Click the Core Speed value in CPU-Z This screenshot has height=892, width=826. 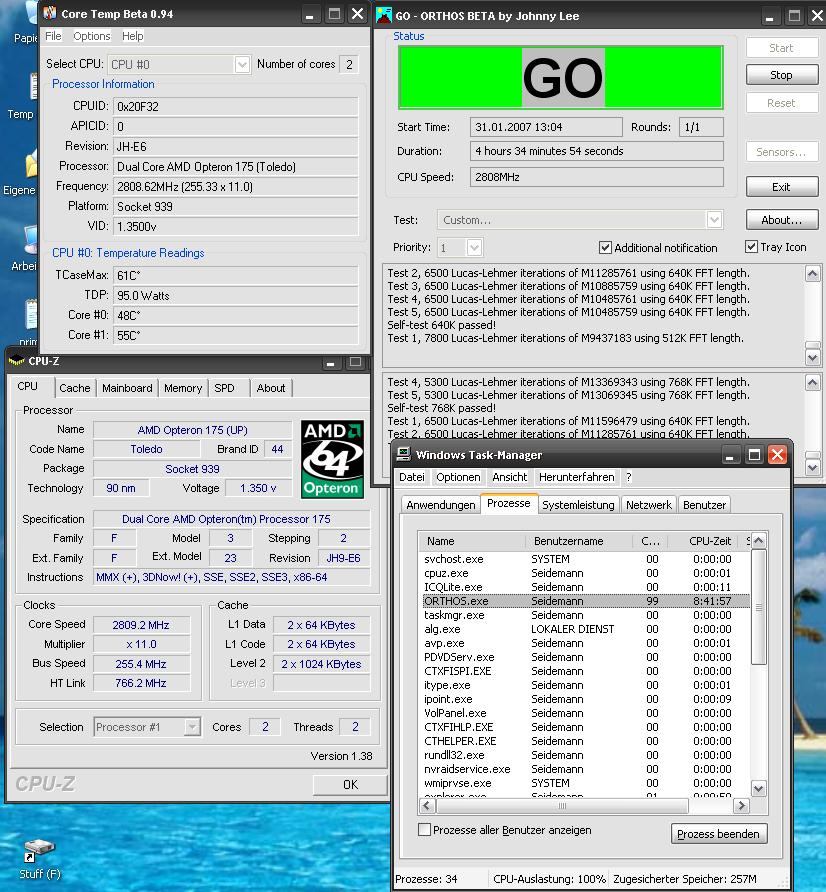click(x=141, y=625)
